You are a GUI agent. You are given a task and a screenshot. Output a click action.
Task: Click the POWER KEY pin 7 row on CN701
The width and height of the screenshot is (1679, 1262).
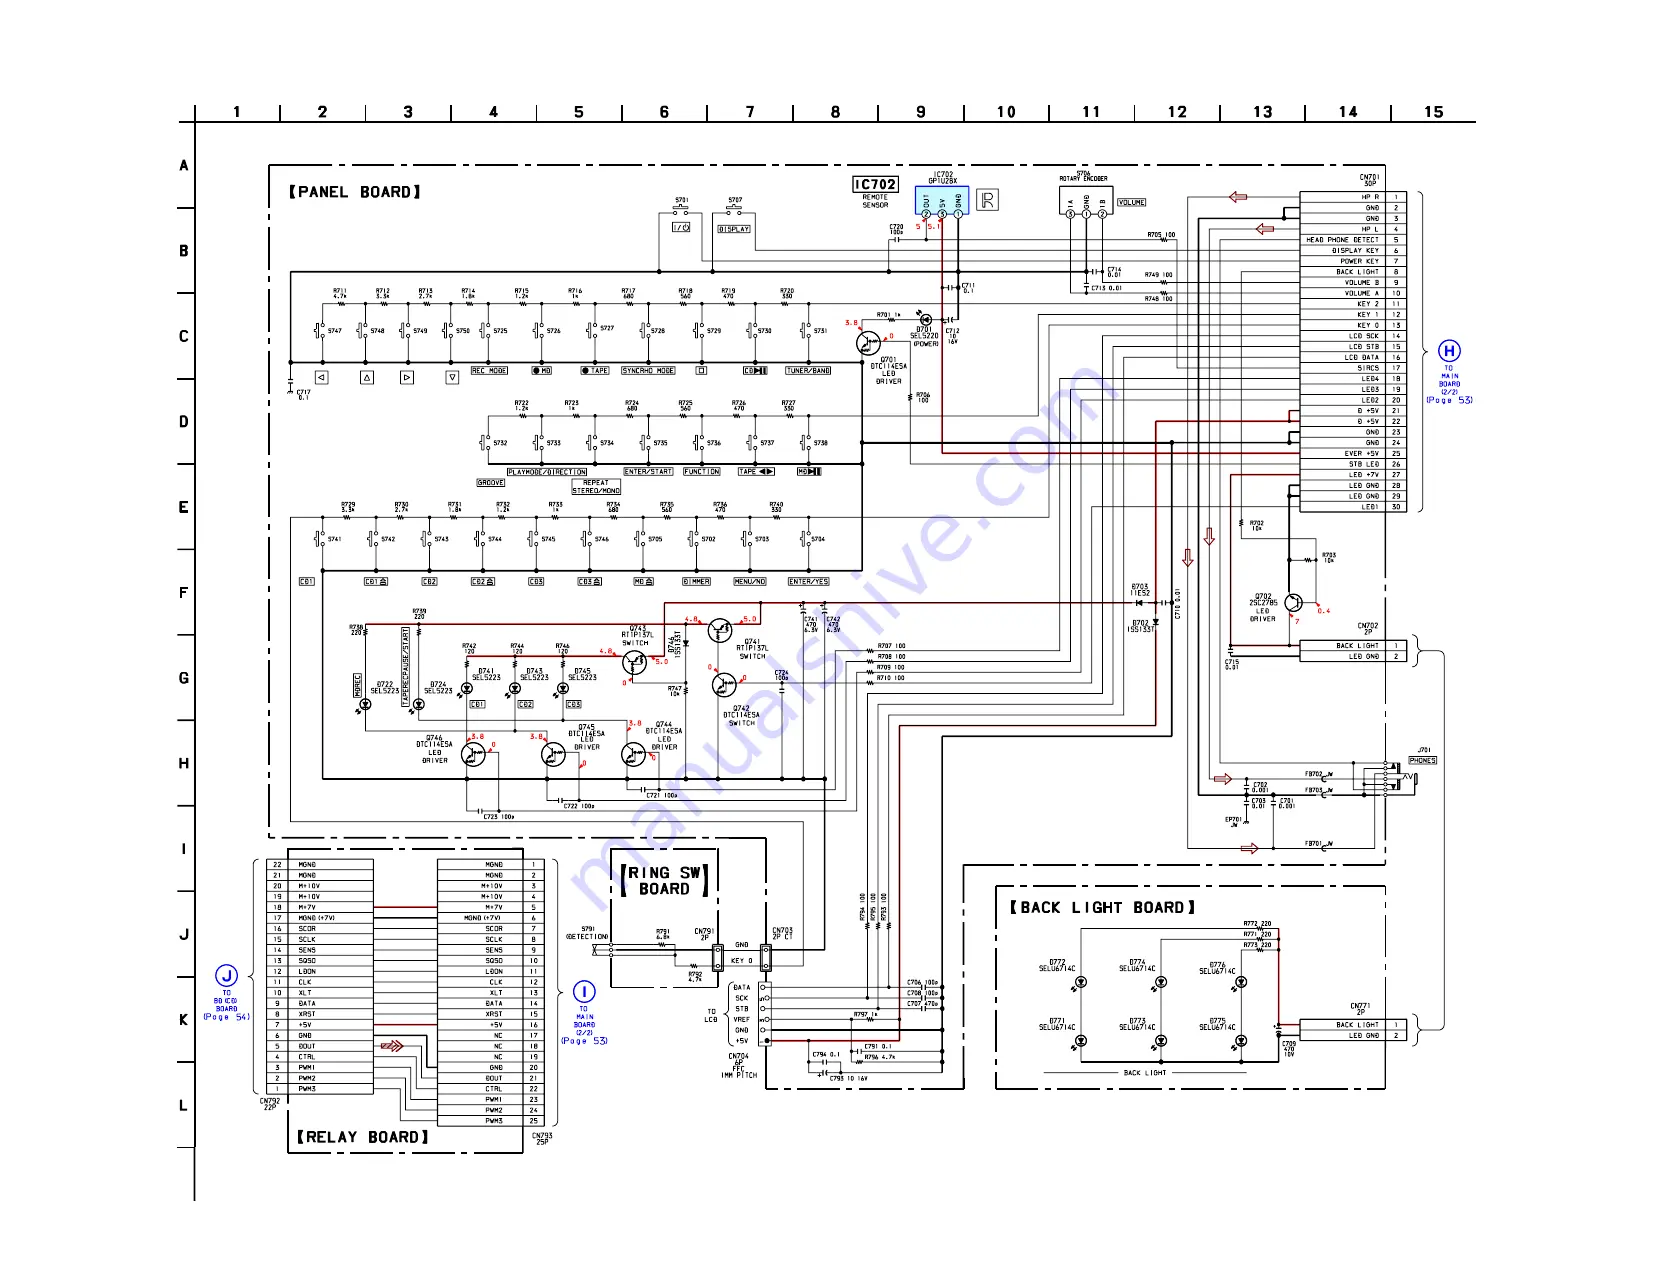(x=1353, y=261)
